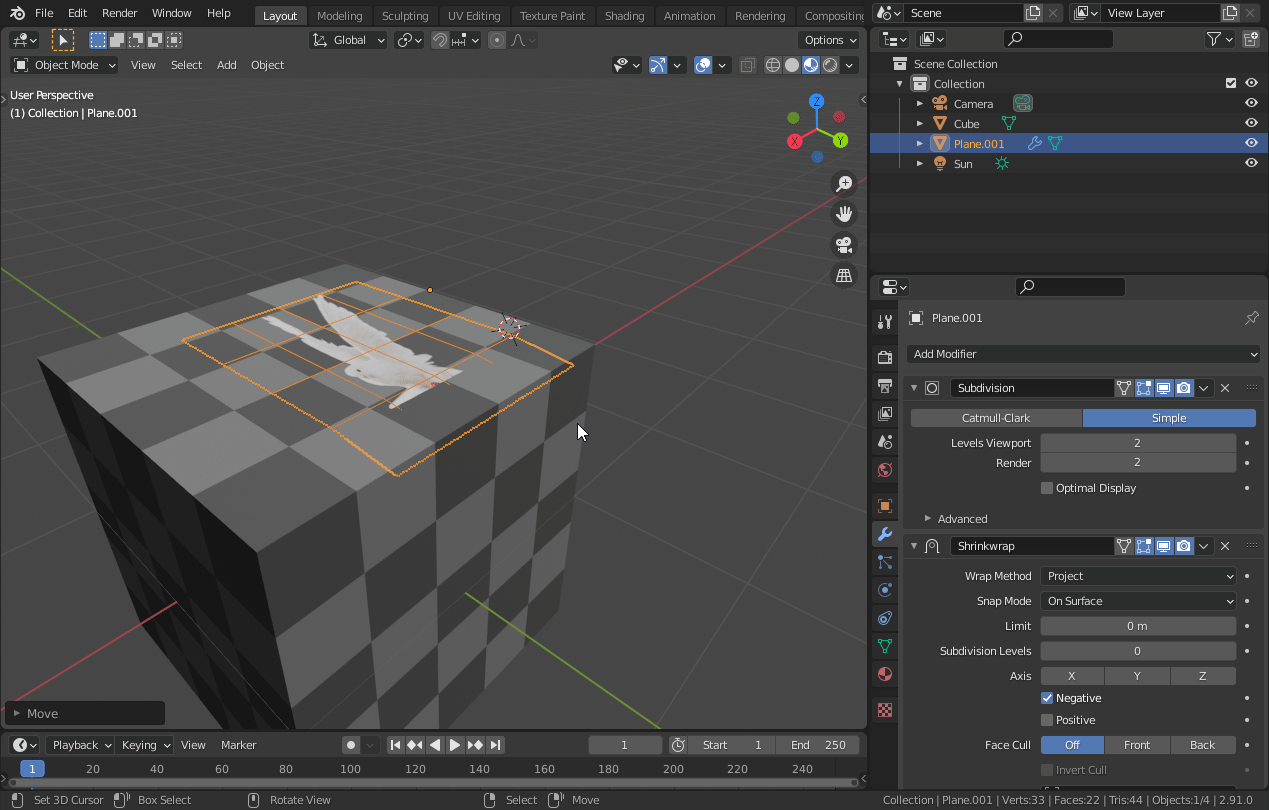Switch to Shading workspace tab

[624, 15]
